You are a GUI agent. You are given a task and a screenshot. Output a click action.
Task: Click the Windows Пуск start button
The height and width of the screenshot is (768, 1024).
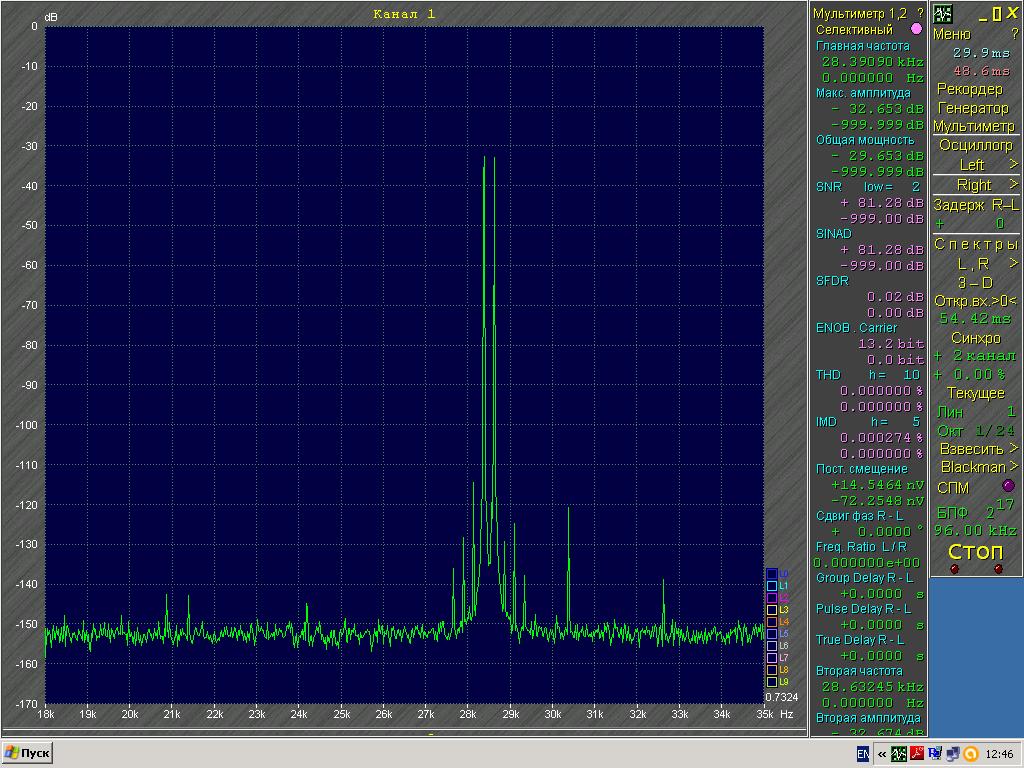tap(28, 753)
